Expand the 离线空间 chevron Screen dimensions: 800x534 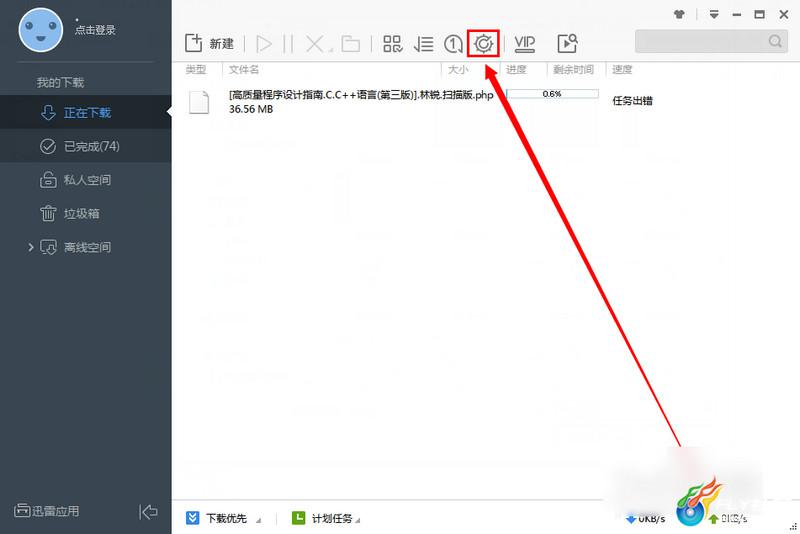point(31,247)
